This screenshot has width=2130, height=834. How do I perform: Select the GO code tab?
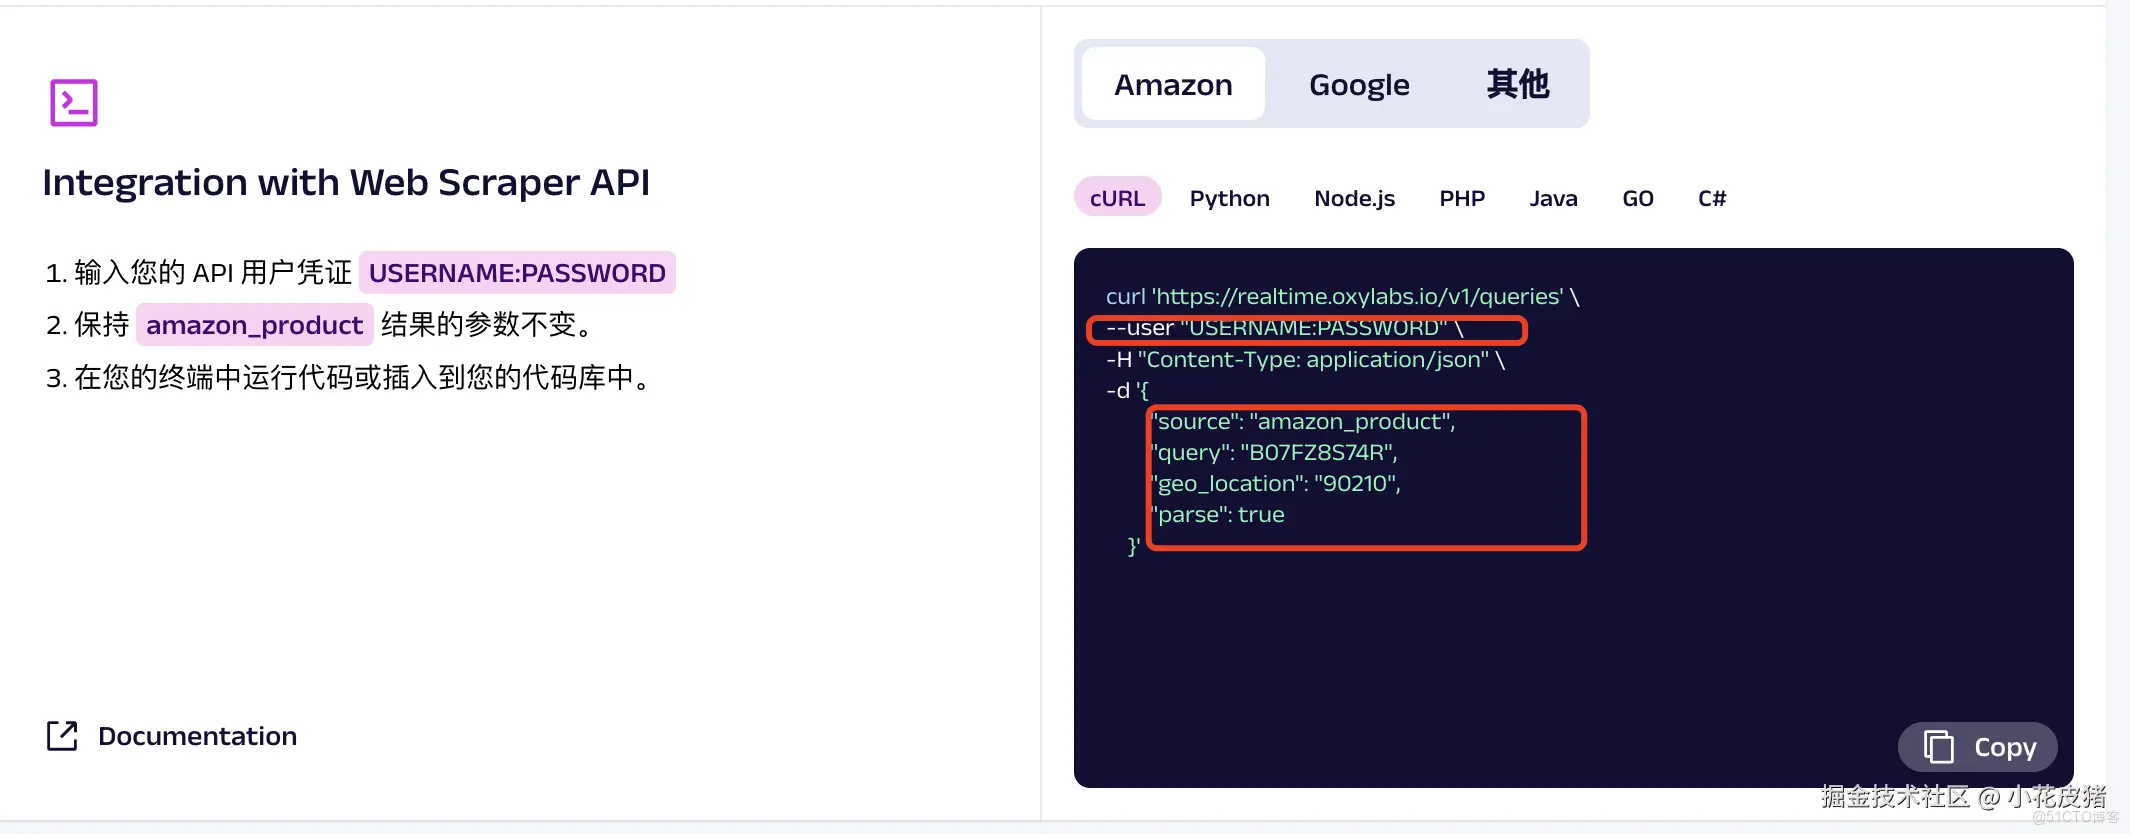click(x=1637, y=198)
